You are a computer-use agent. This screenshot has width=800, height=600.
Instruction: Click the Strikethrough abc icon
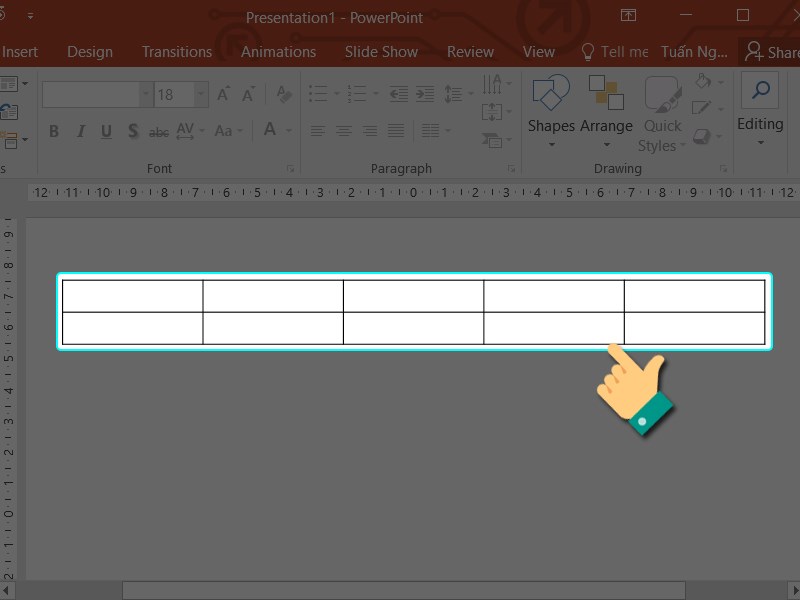click(x=159, y=131)
